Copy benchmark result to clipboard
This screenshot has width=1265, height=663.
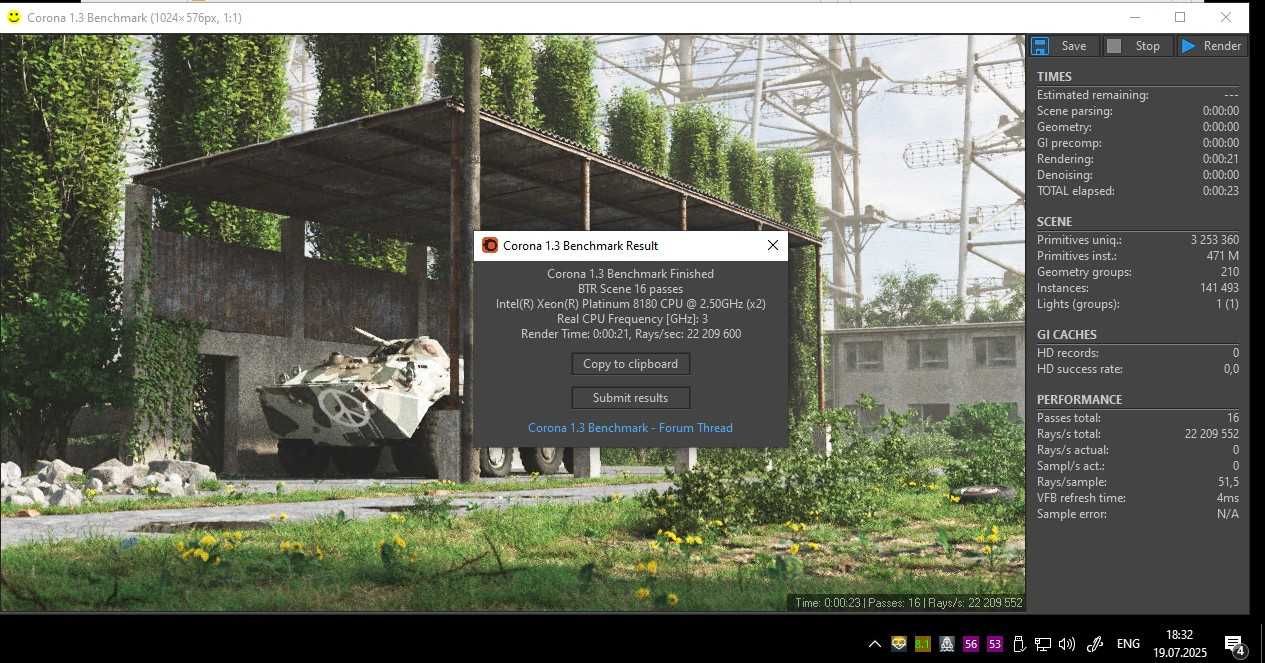(630, 364)
